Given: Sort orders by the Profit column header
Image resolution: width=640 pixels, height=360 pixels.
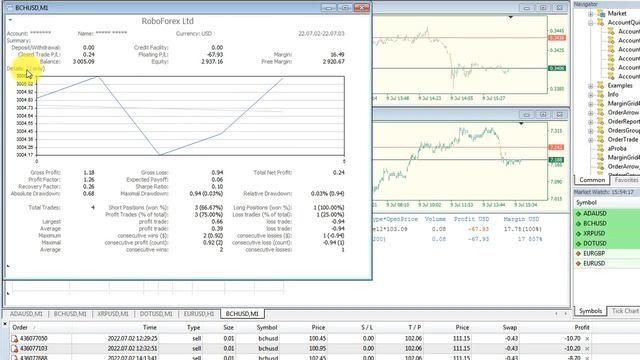Looking at the screenshot, I should (x=582, y=327).
